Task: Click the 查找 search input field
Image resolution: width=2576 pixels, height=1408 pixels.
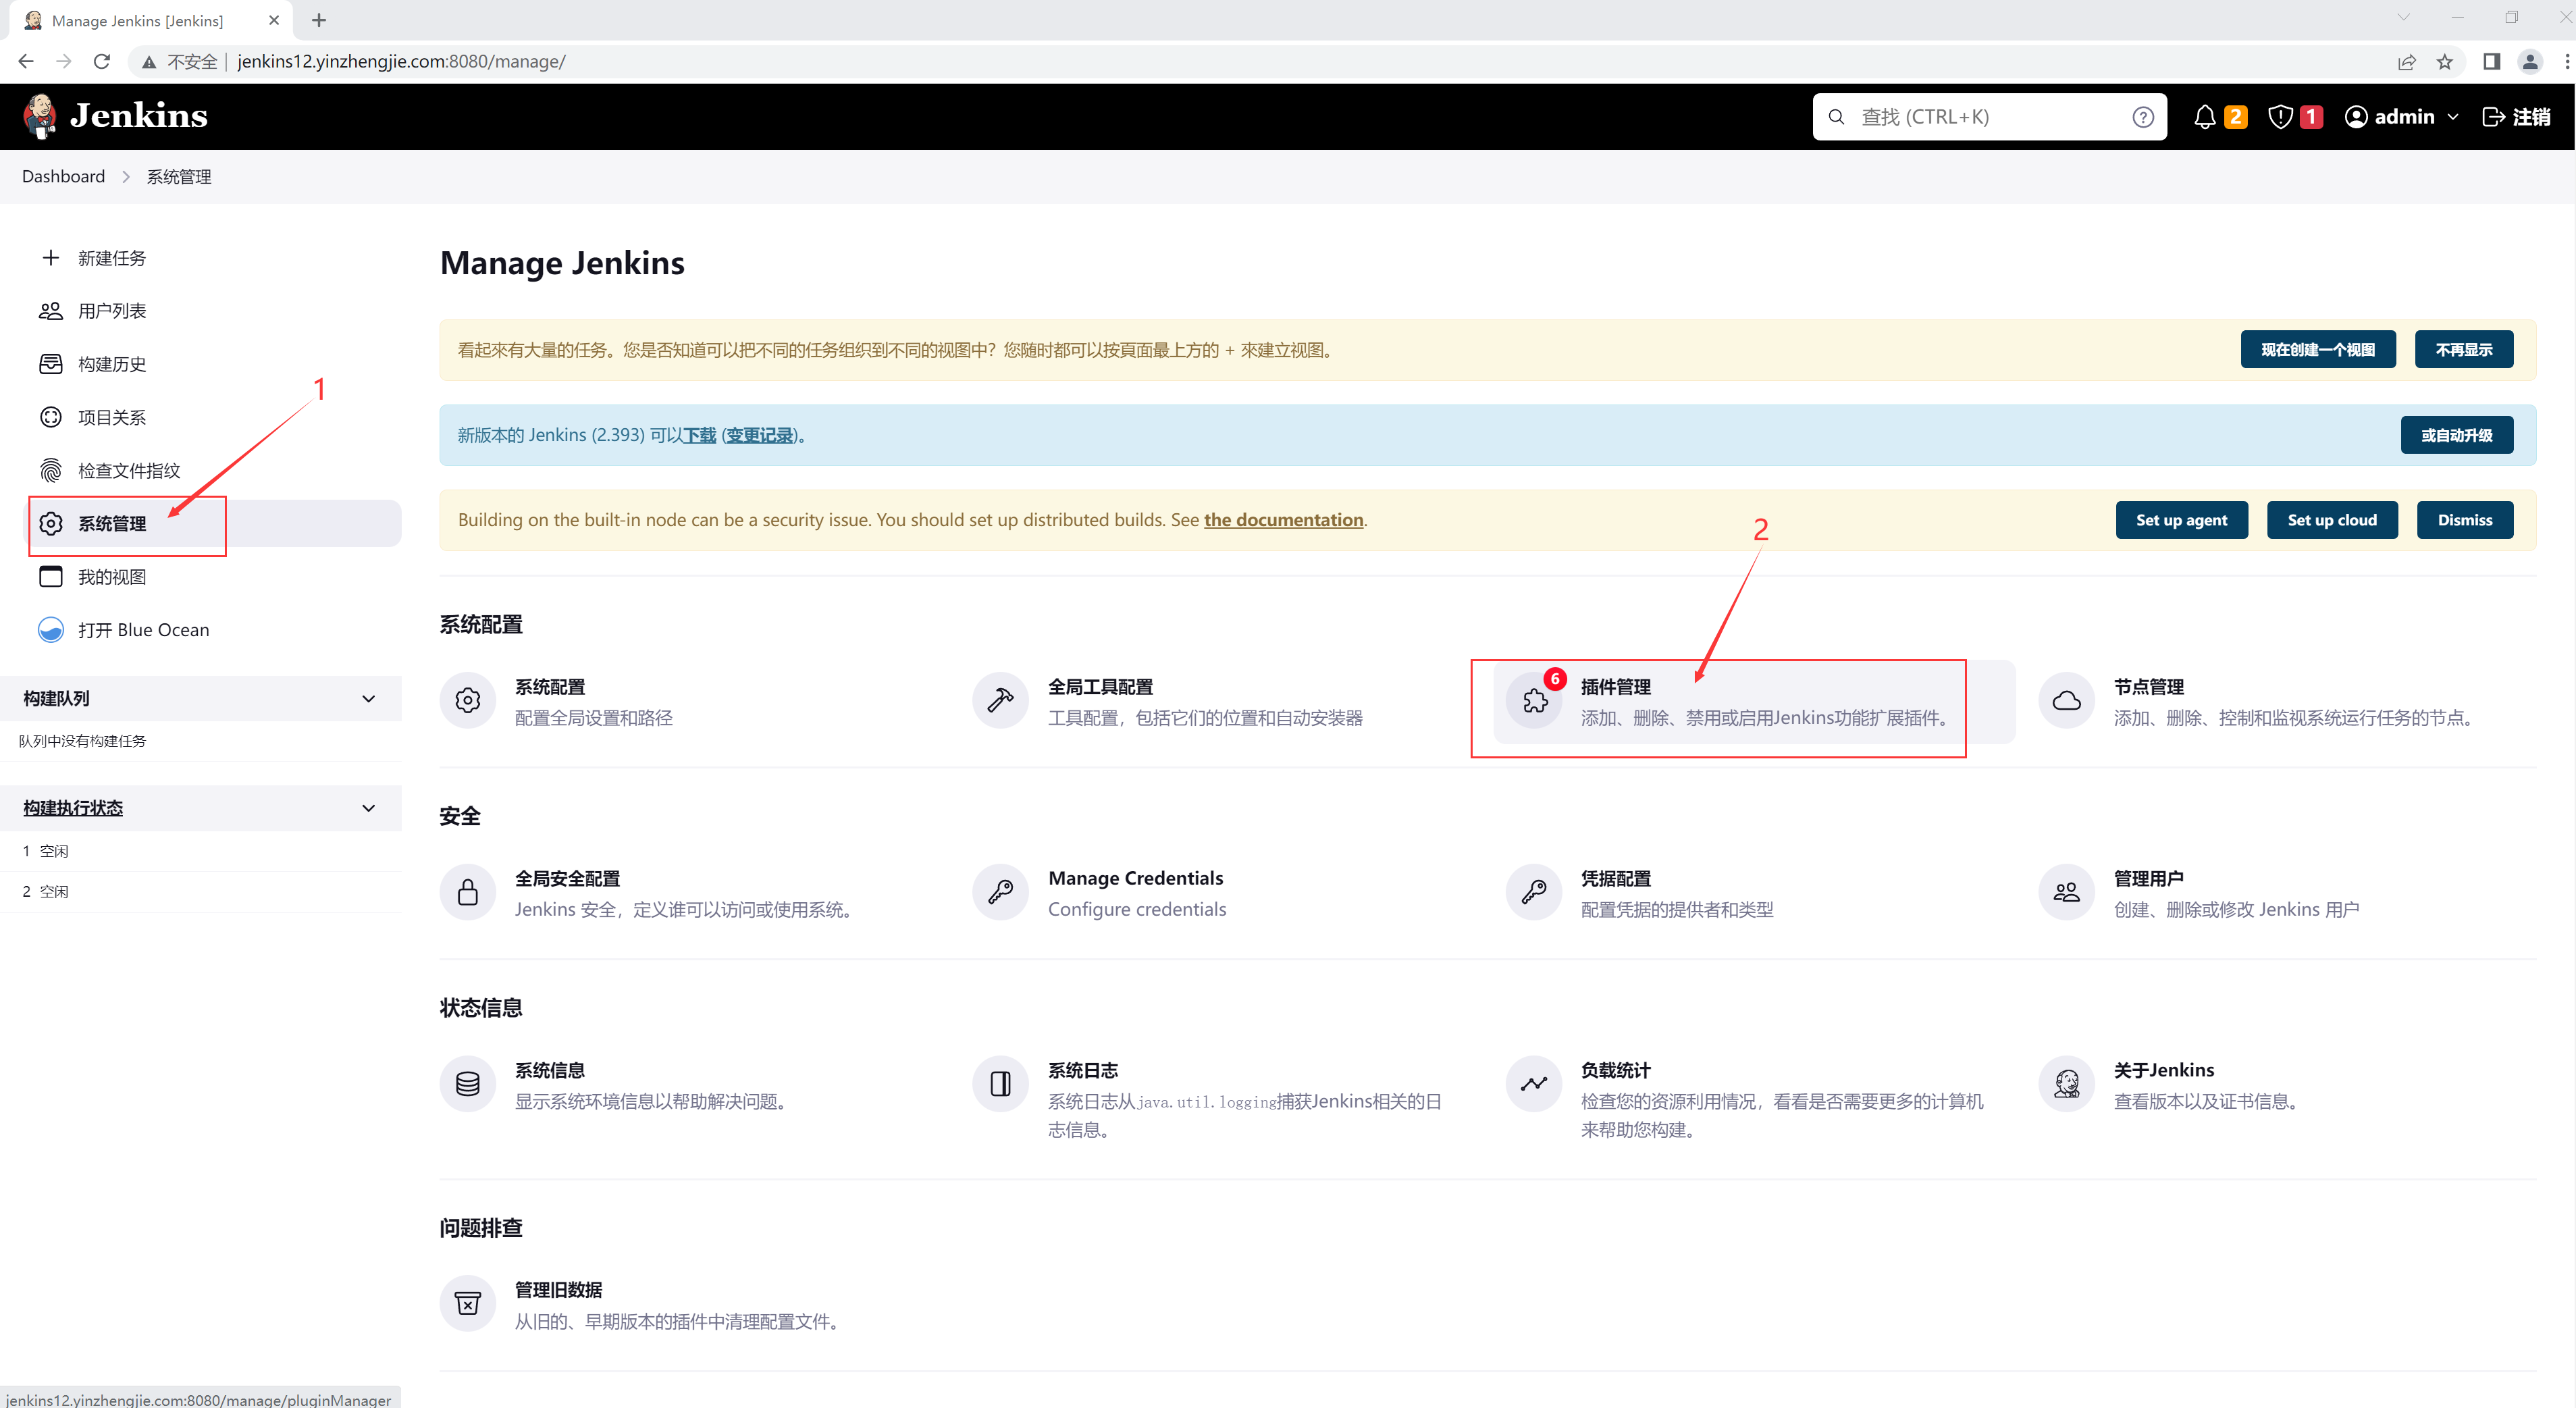Action: (x=1985, y=117)
